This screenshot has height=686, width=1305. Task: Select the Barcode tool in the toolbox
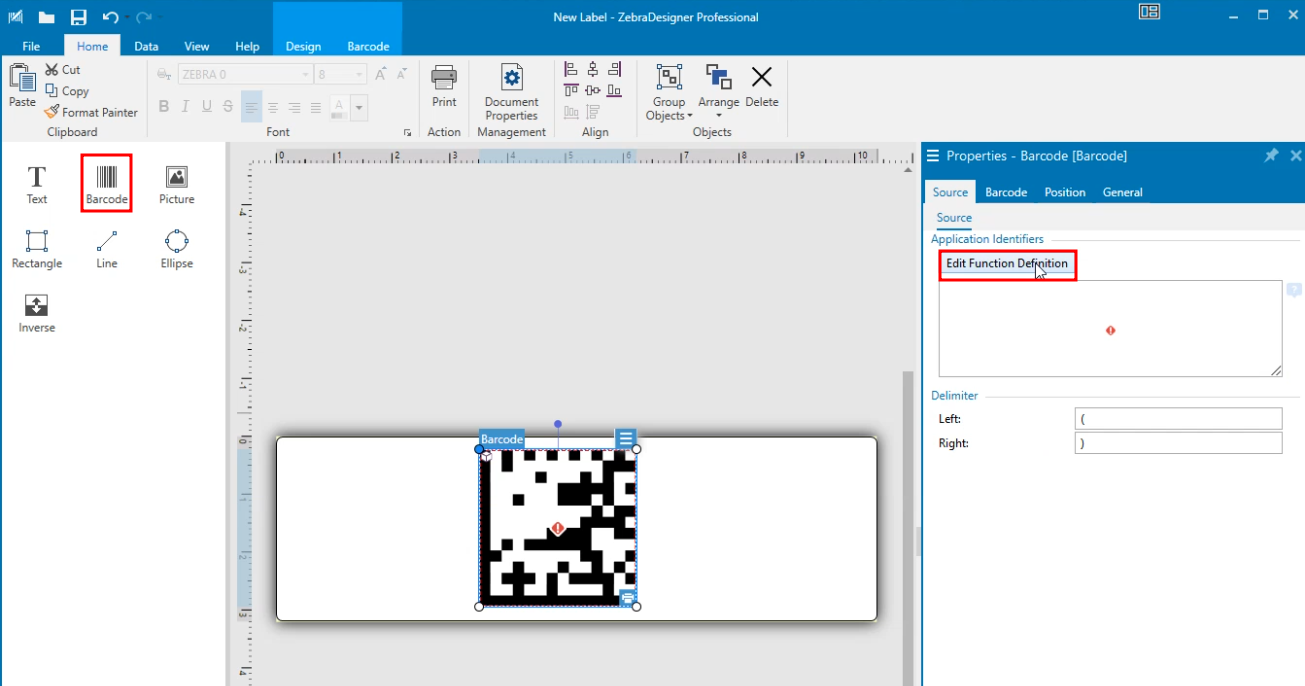pyautogui.click(x=105, y=183)
